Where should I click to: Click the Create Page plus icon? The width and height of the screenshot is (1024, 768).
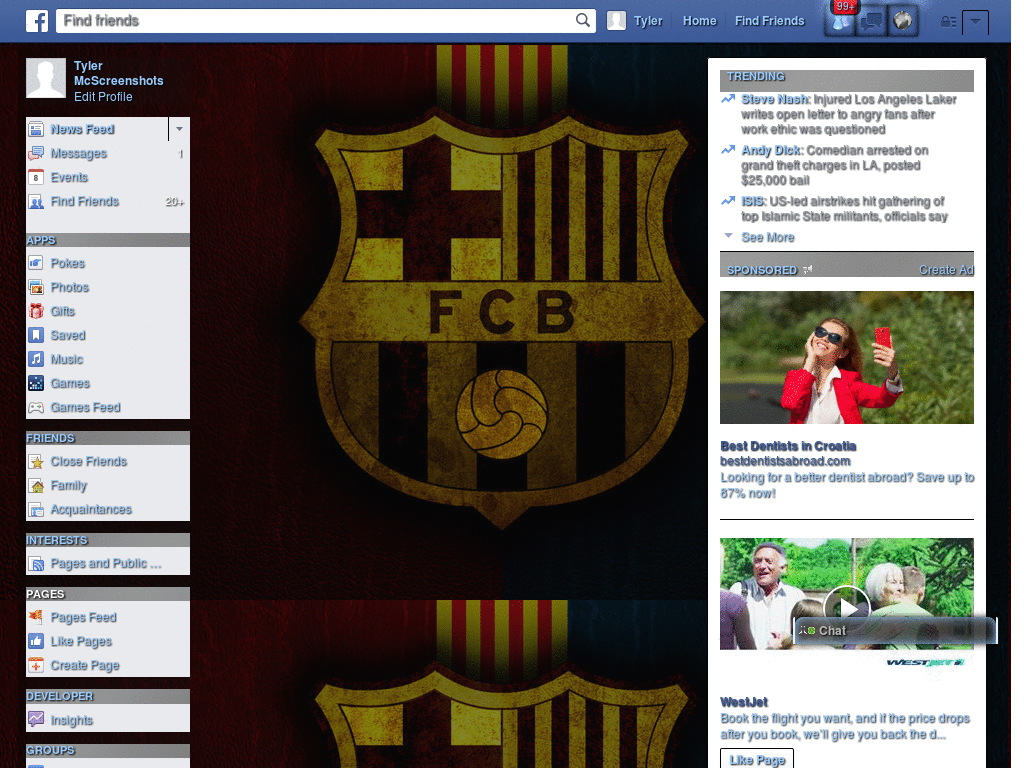pyautogui.click(x=36, y=665)
